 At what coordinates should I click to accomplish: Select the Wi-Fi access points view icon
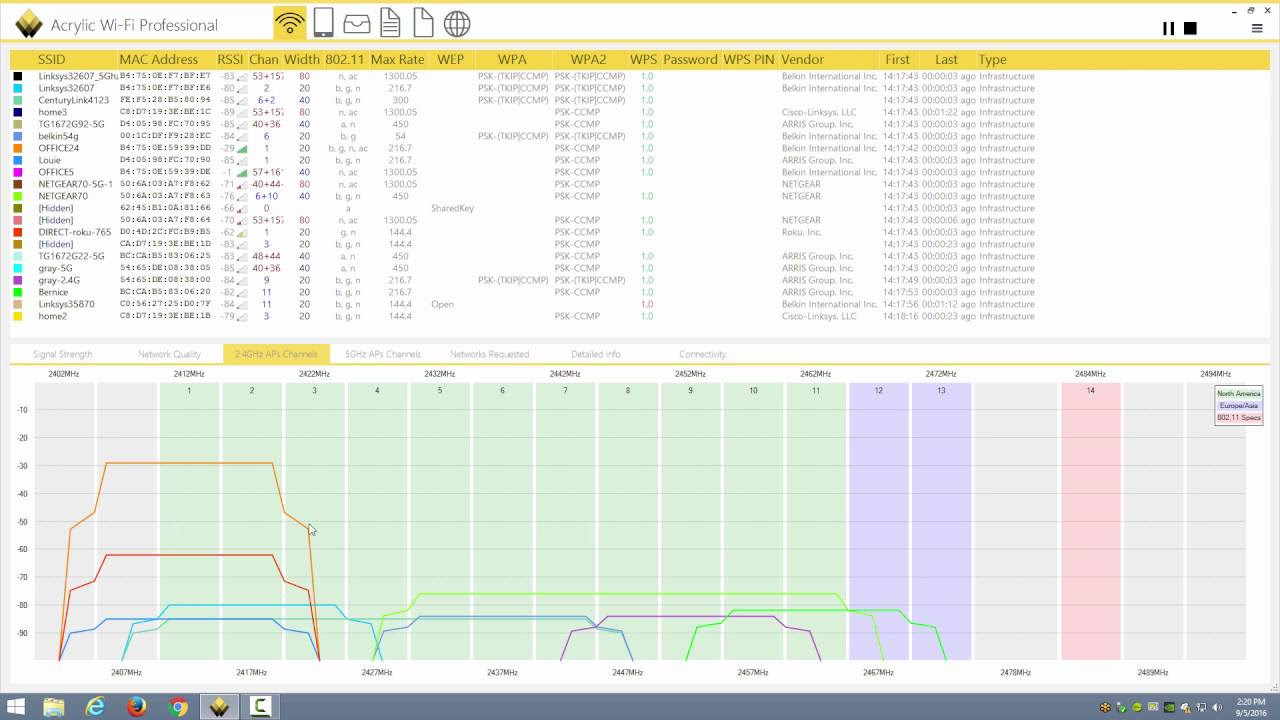(x=290, y=23)
